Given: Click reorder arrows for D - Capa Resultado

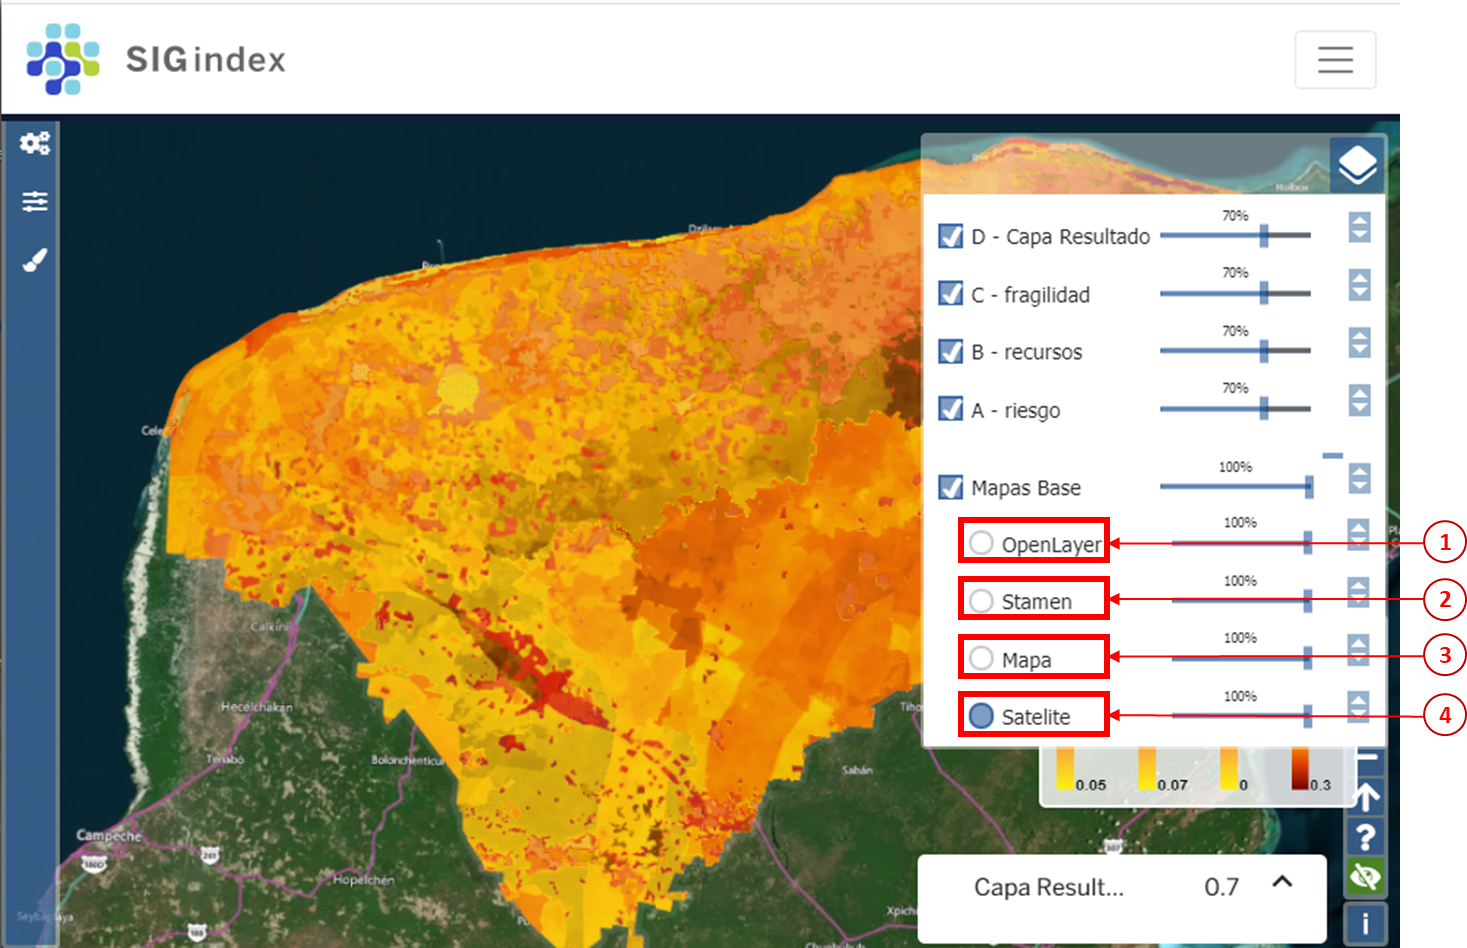Looking at the screenshot, I should click(x=1359, y=228).
